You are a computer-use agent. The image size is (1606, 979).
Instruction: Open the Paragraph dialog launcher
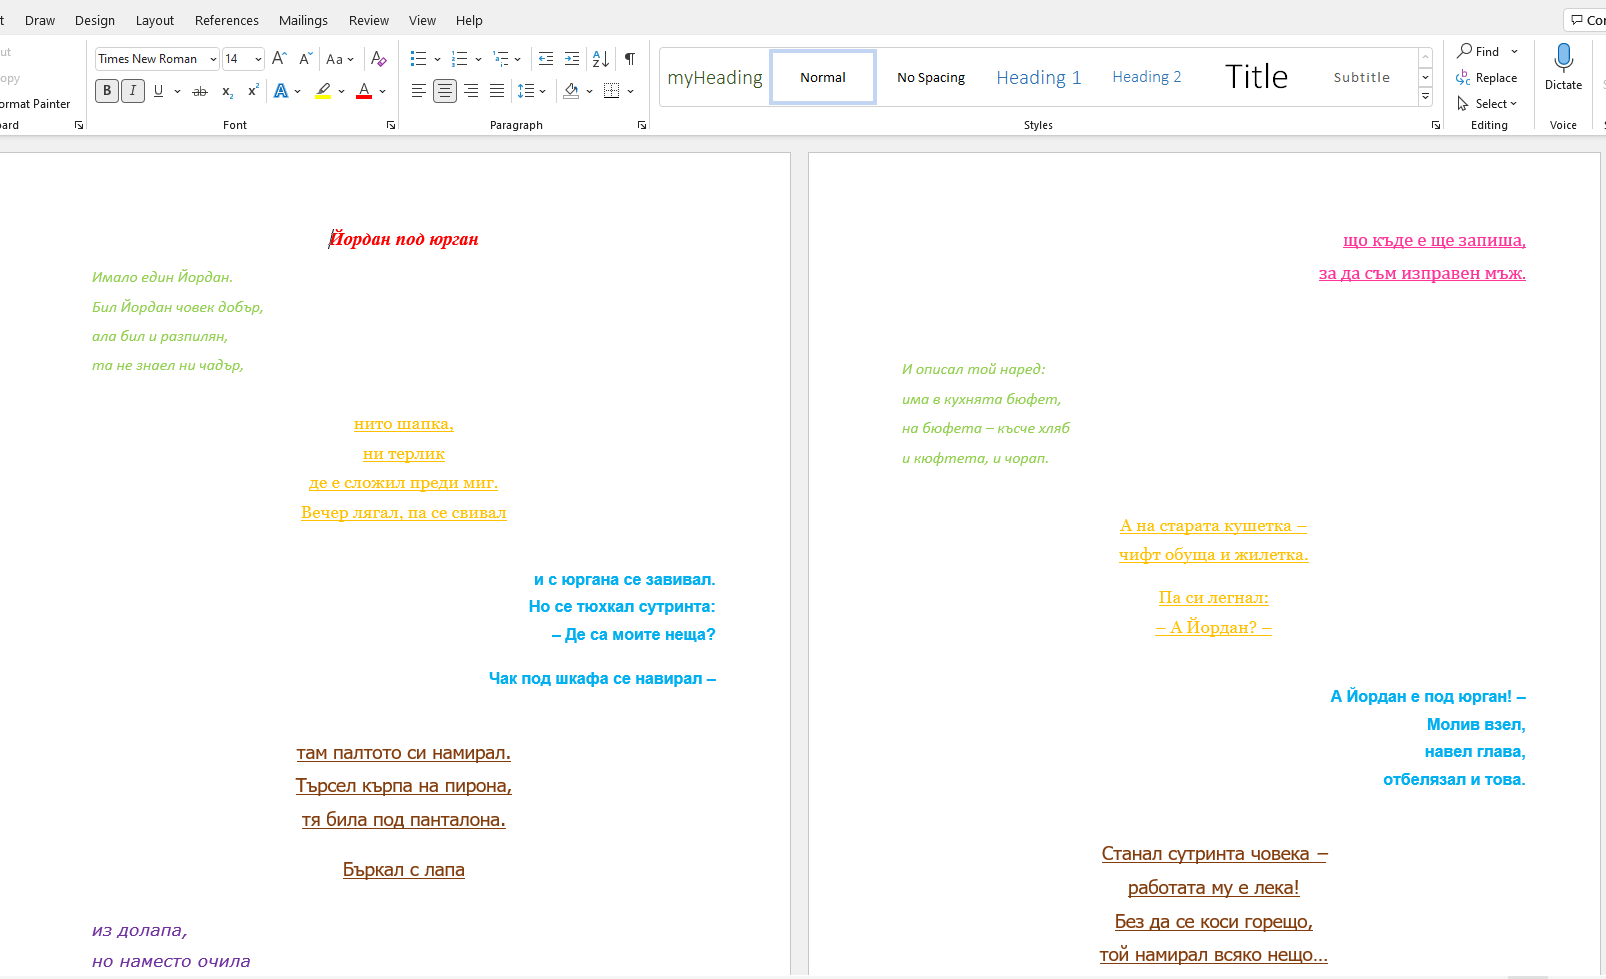642,125
